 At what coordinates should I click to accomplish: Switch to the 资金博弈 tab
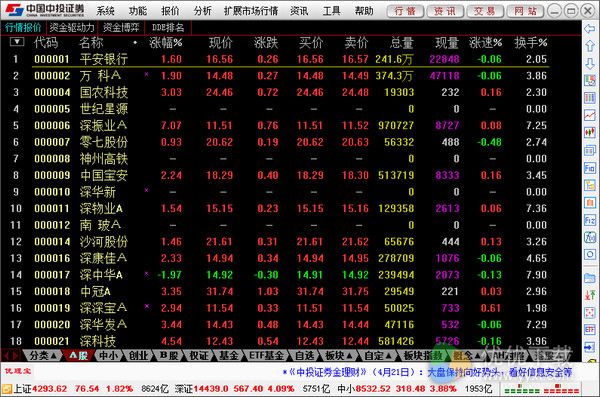tap(121, 28)
